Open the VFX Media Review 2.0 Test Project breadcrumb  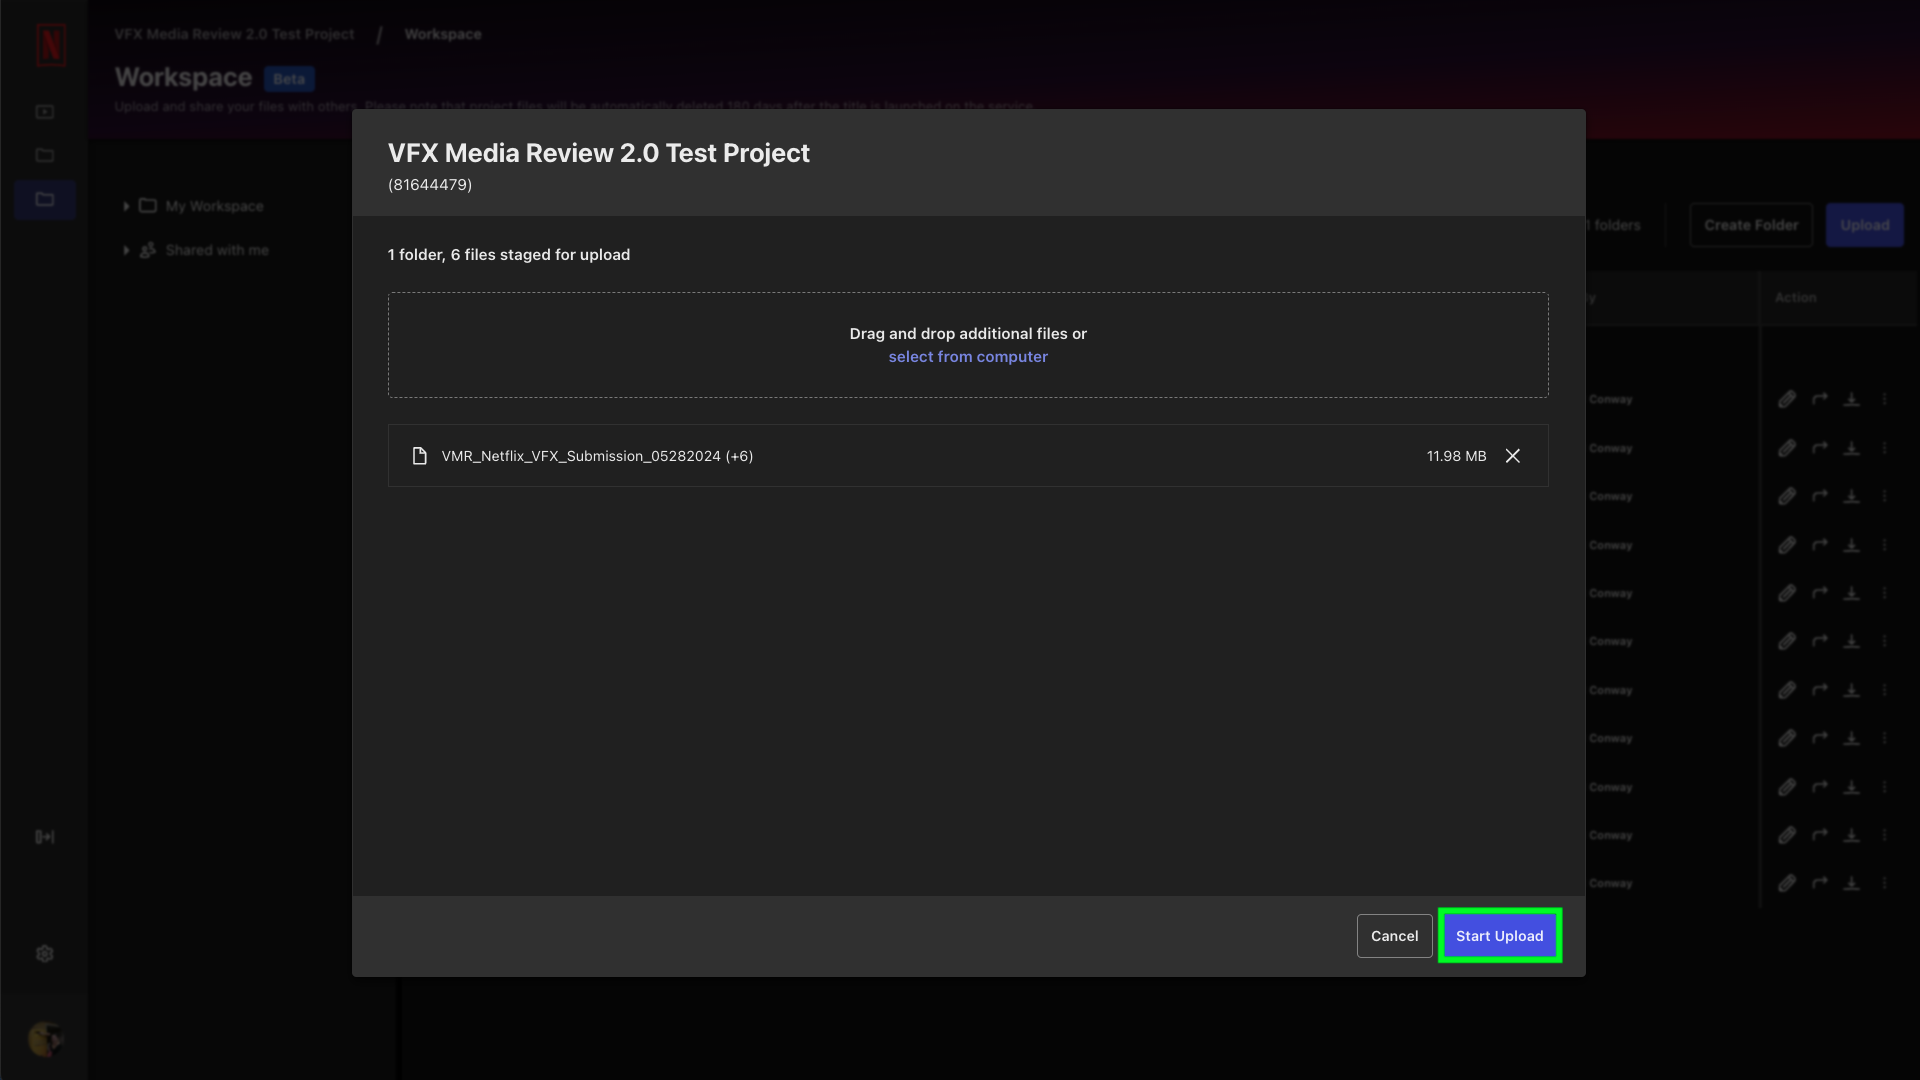click(x=234, y=34)
